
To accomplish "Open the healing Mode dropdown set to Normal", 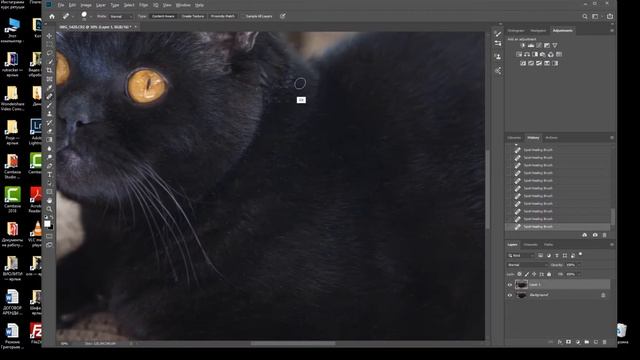I will tap(121, 16).
